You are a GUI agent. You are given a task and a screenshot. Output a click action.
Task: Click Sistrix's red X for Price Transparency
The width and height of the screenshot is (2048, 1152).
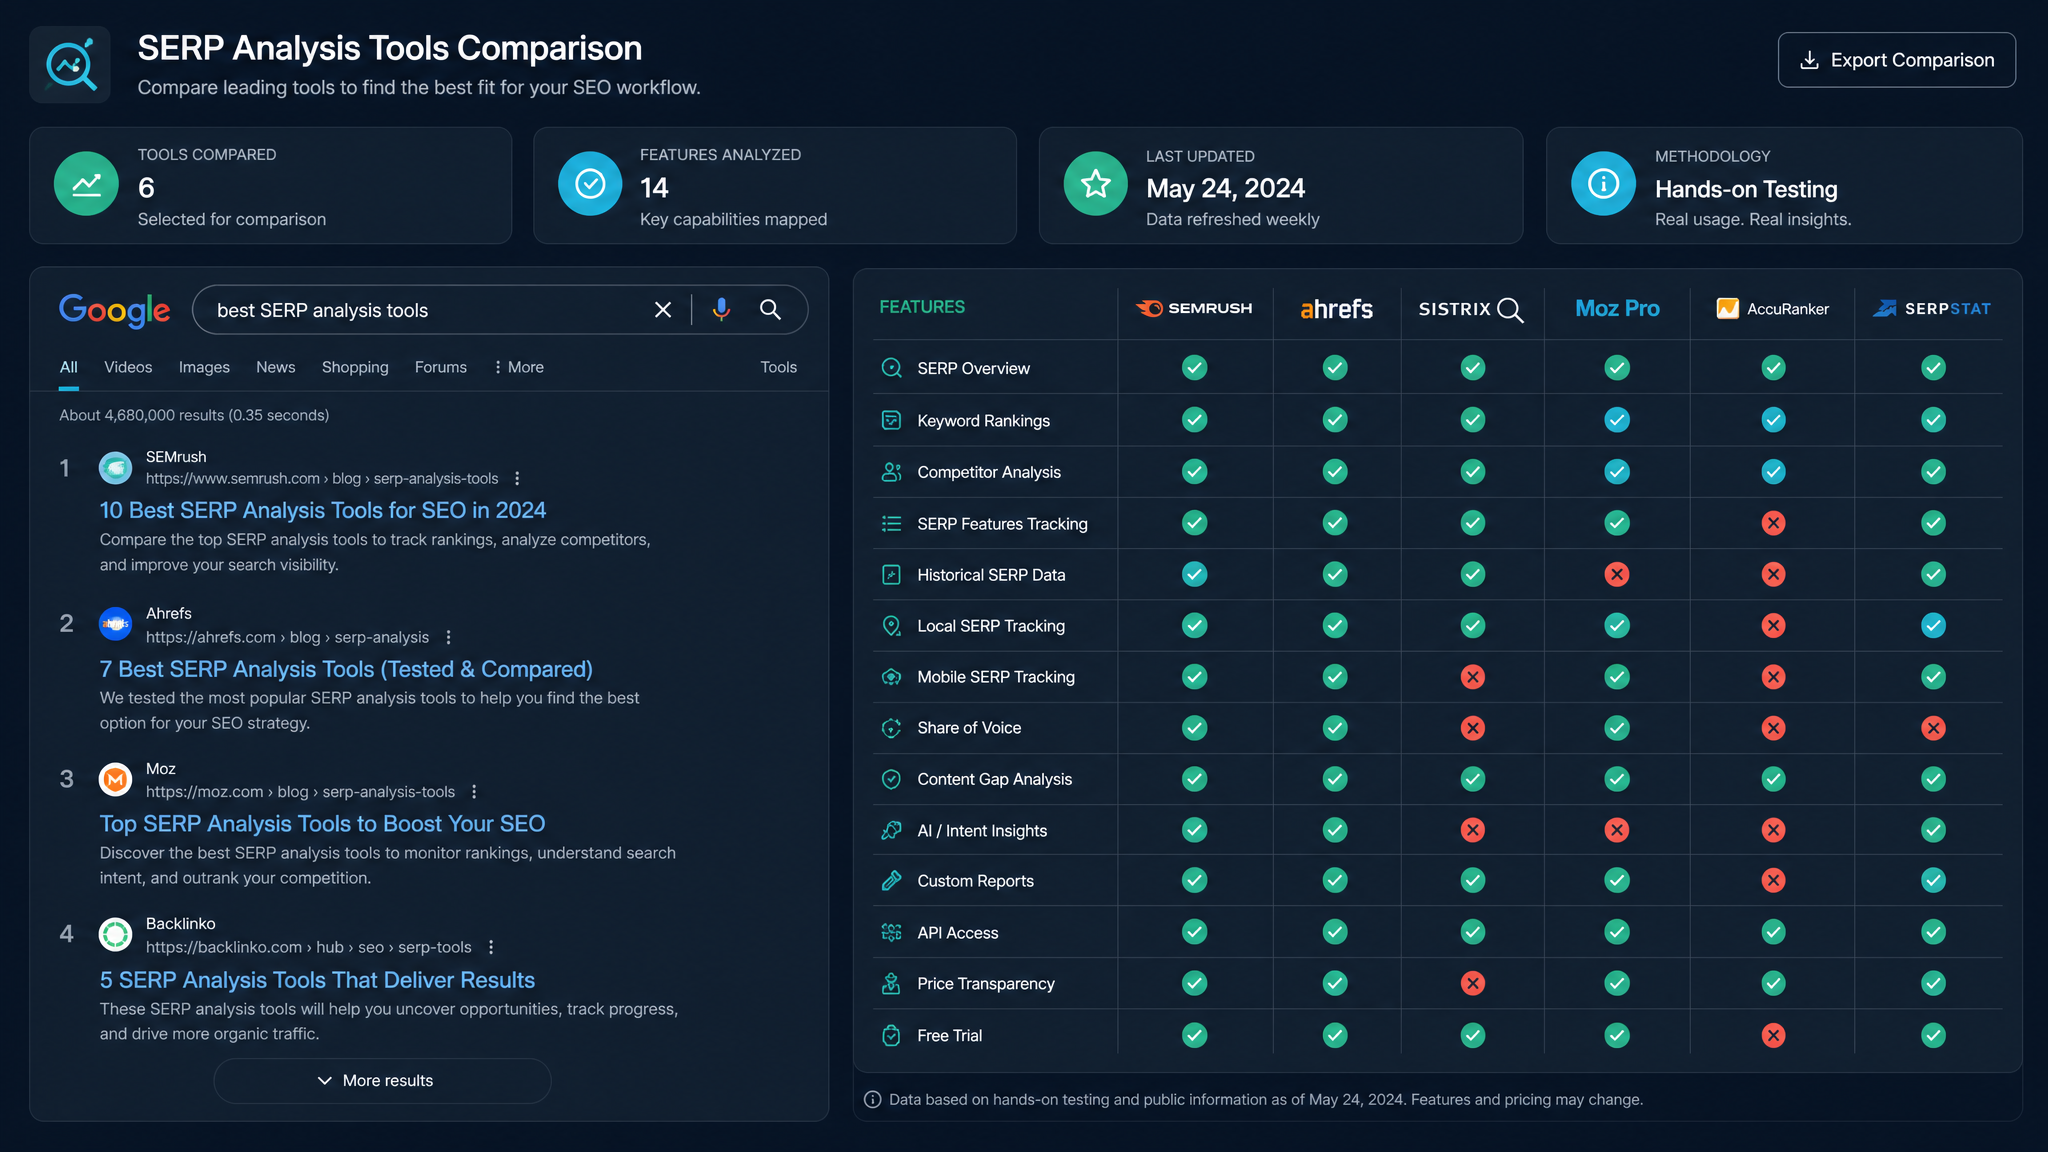[x=1472, y=983]
